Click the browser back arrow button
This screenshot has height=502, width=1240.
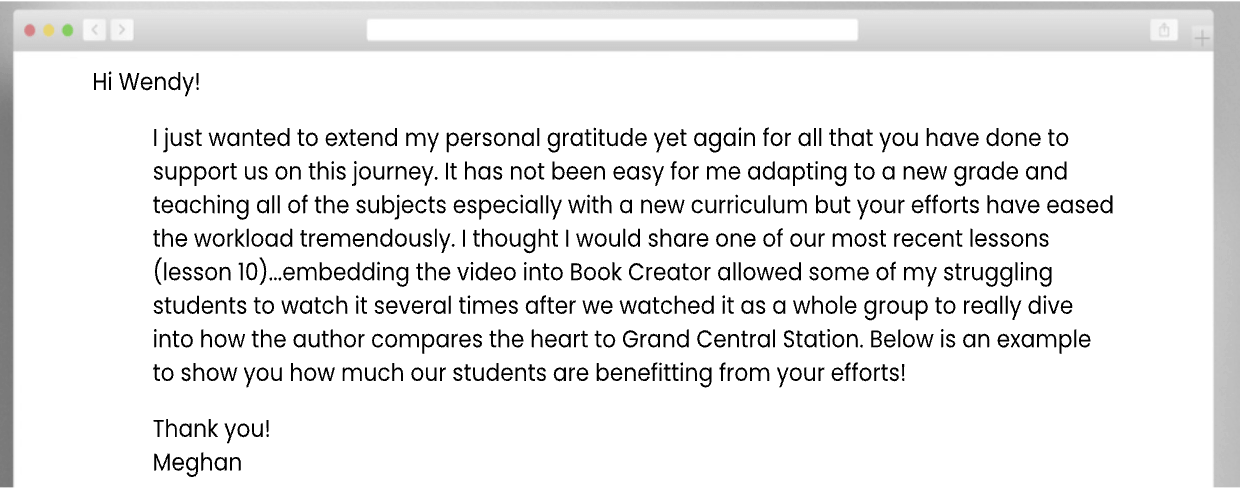(96, 30)
